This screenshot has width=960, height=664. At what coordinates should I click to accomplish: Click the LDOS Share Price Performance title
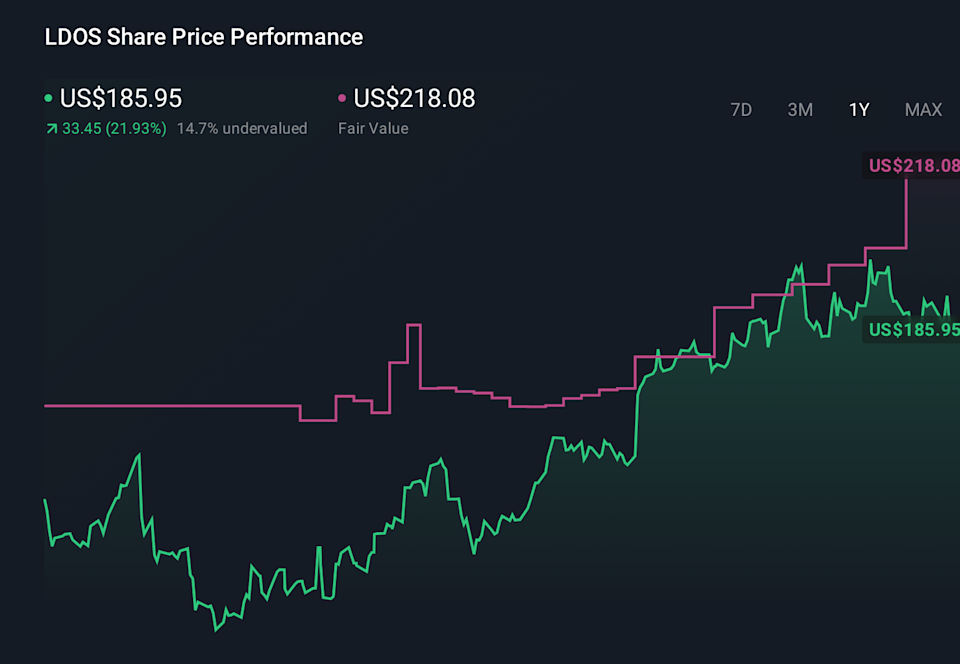point(203,37)
